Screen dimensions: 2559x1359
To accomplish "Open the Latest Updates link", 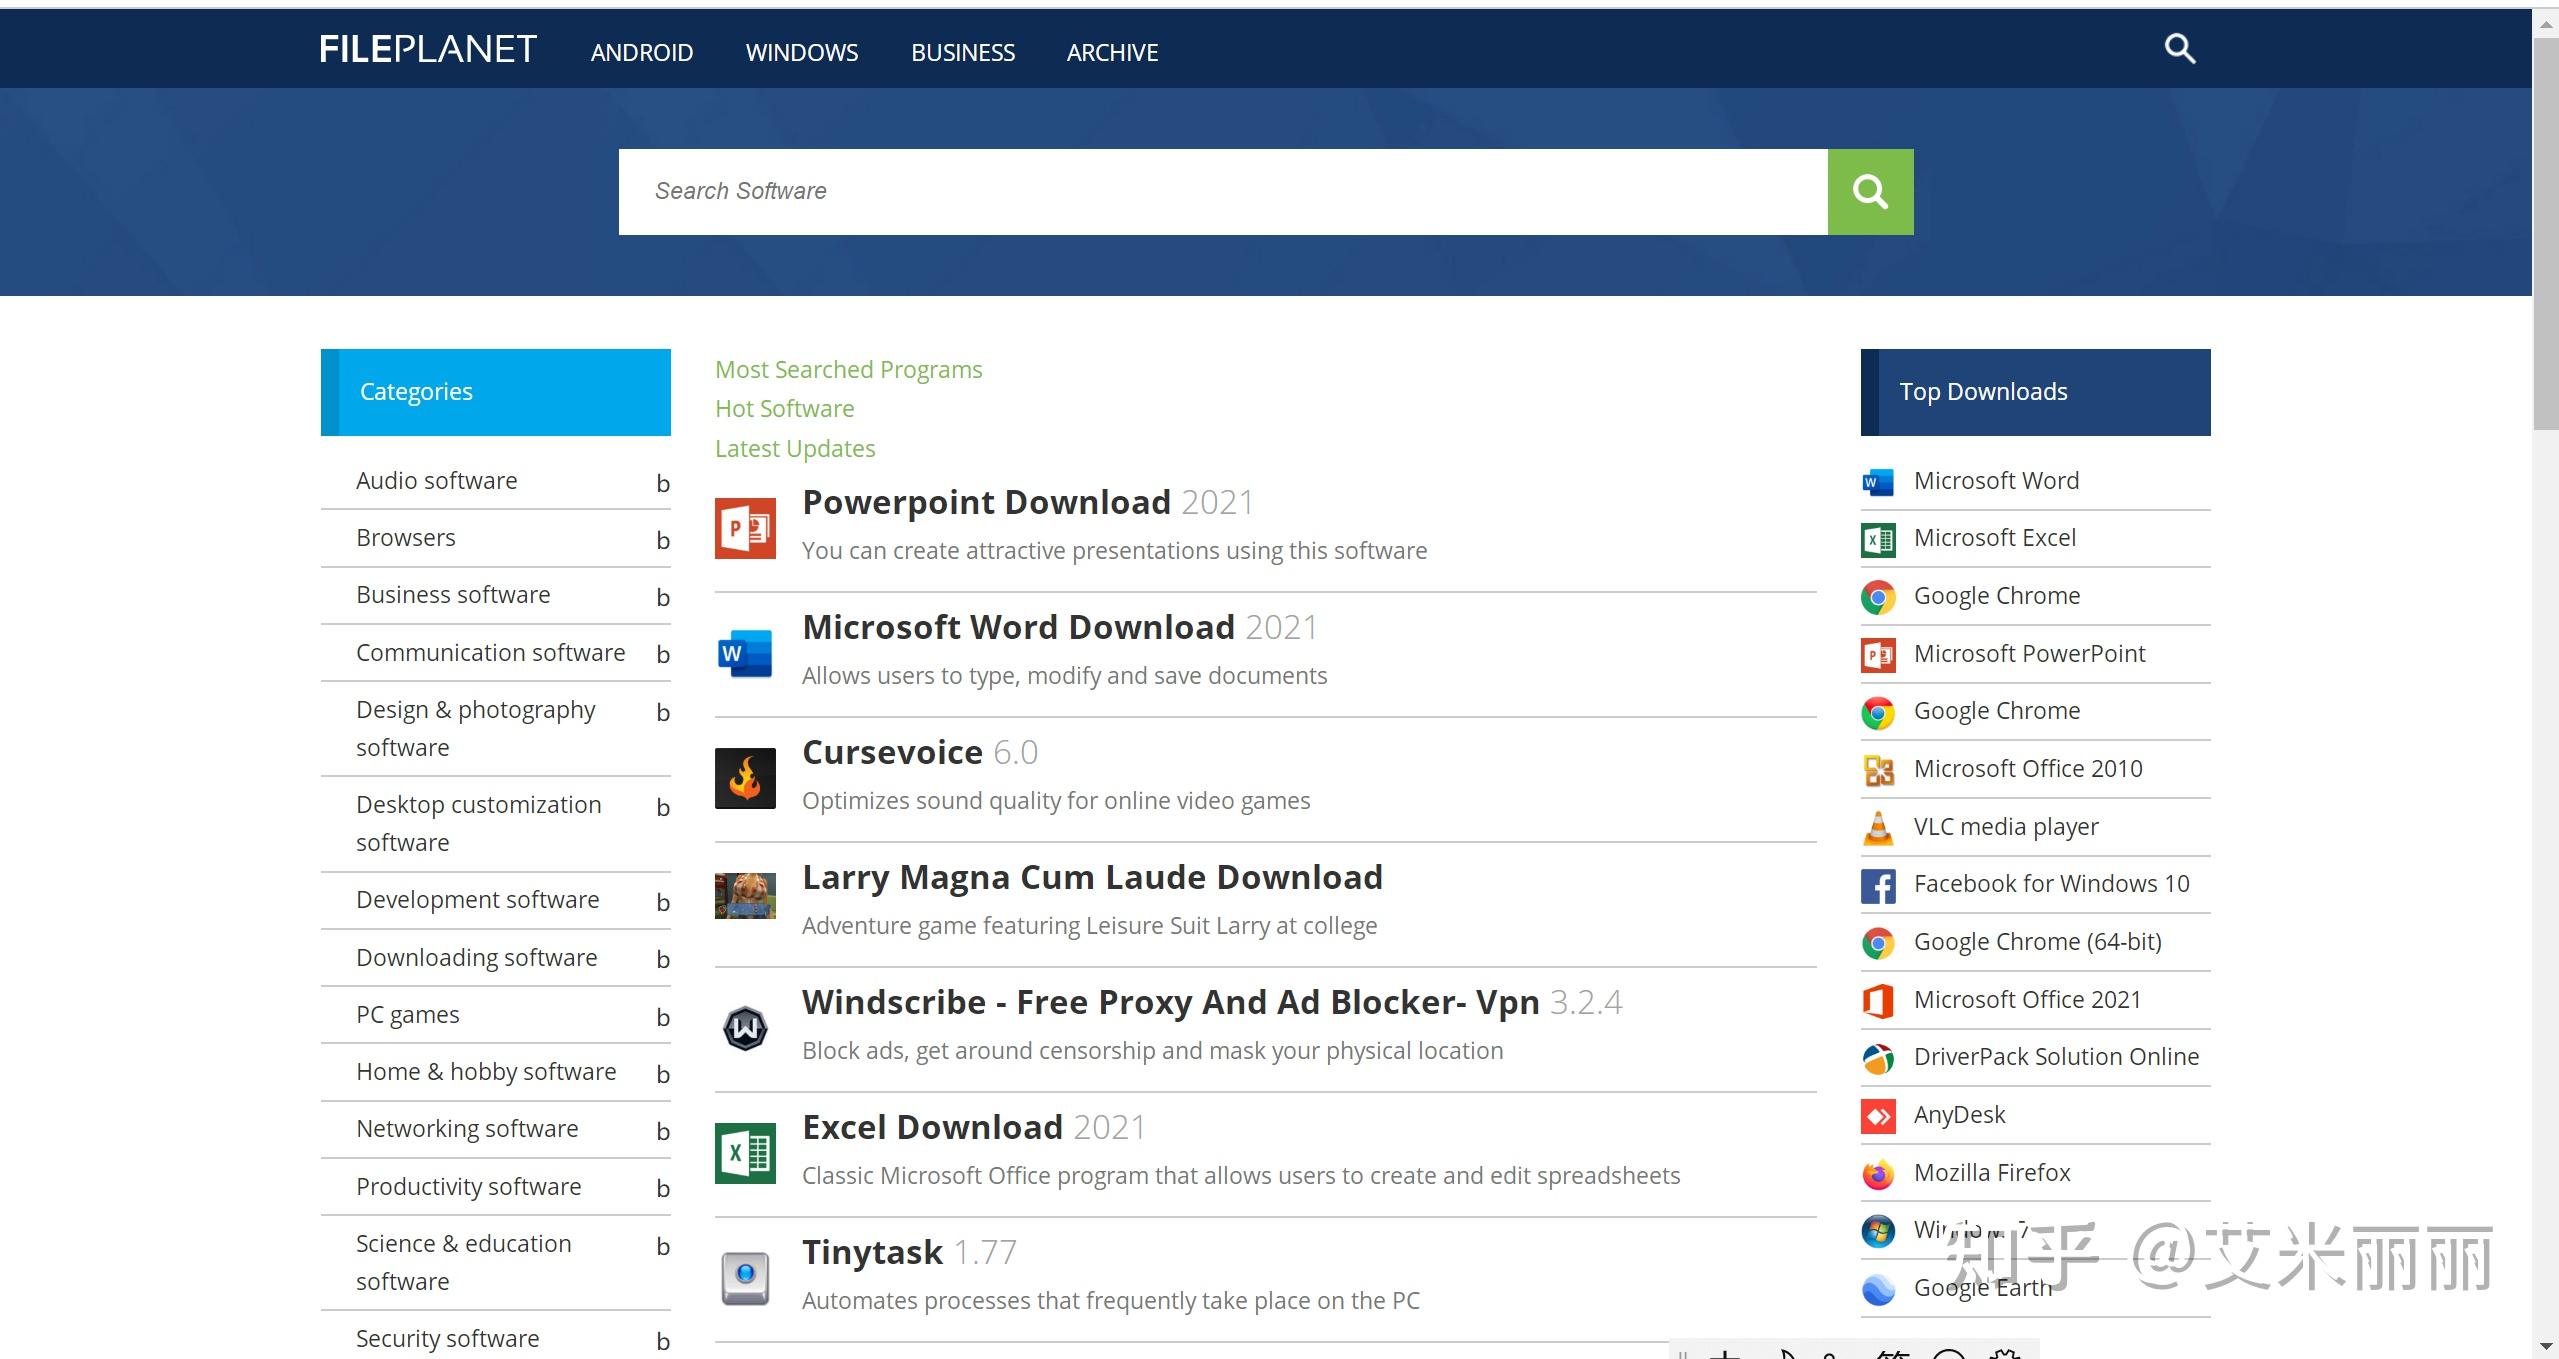I will tap(795, 449).
